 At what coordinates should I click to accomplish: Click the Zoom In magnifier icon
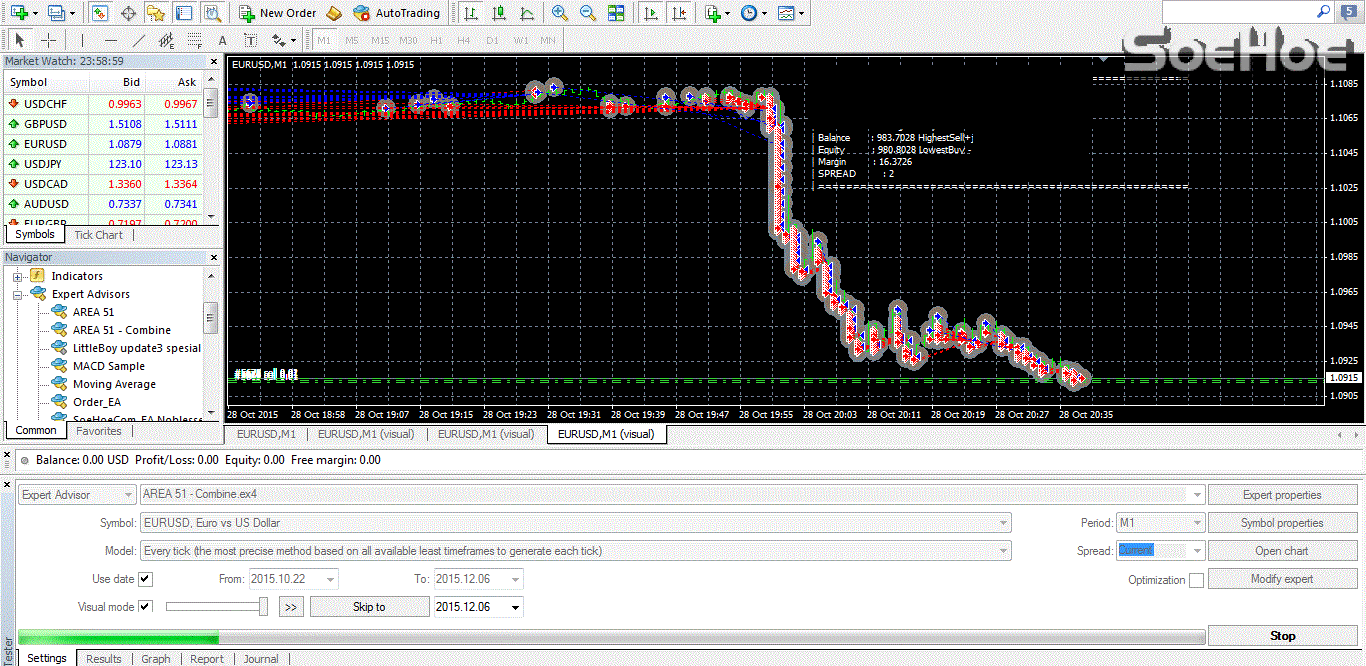click(560, 13)
